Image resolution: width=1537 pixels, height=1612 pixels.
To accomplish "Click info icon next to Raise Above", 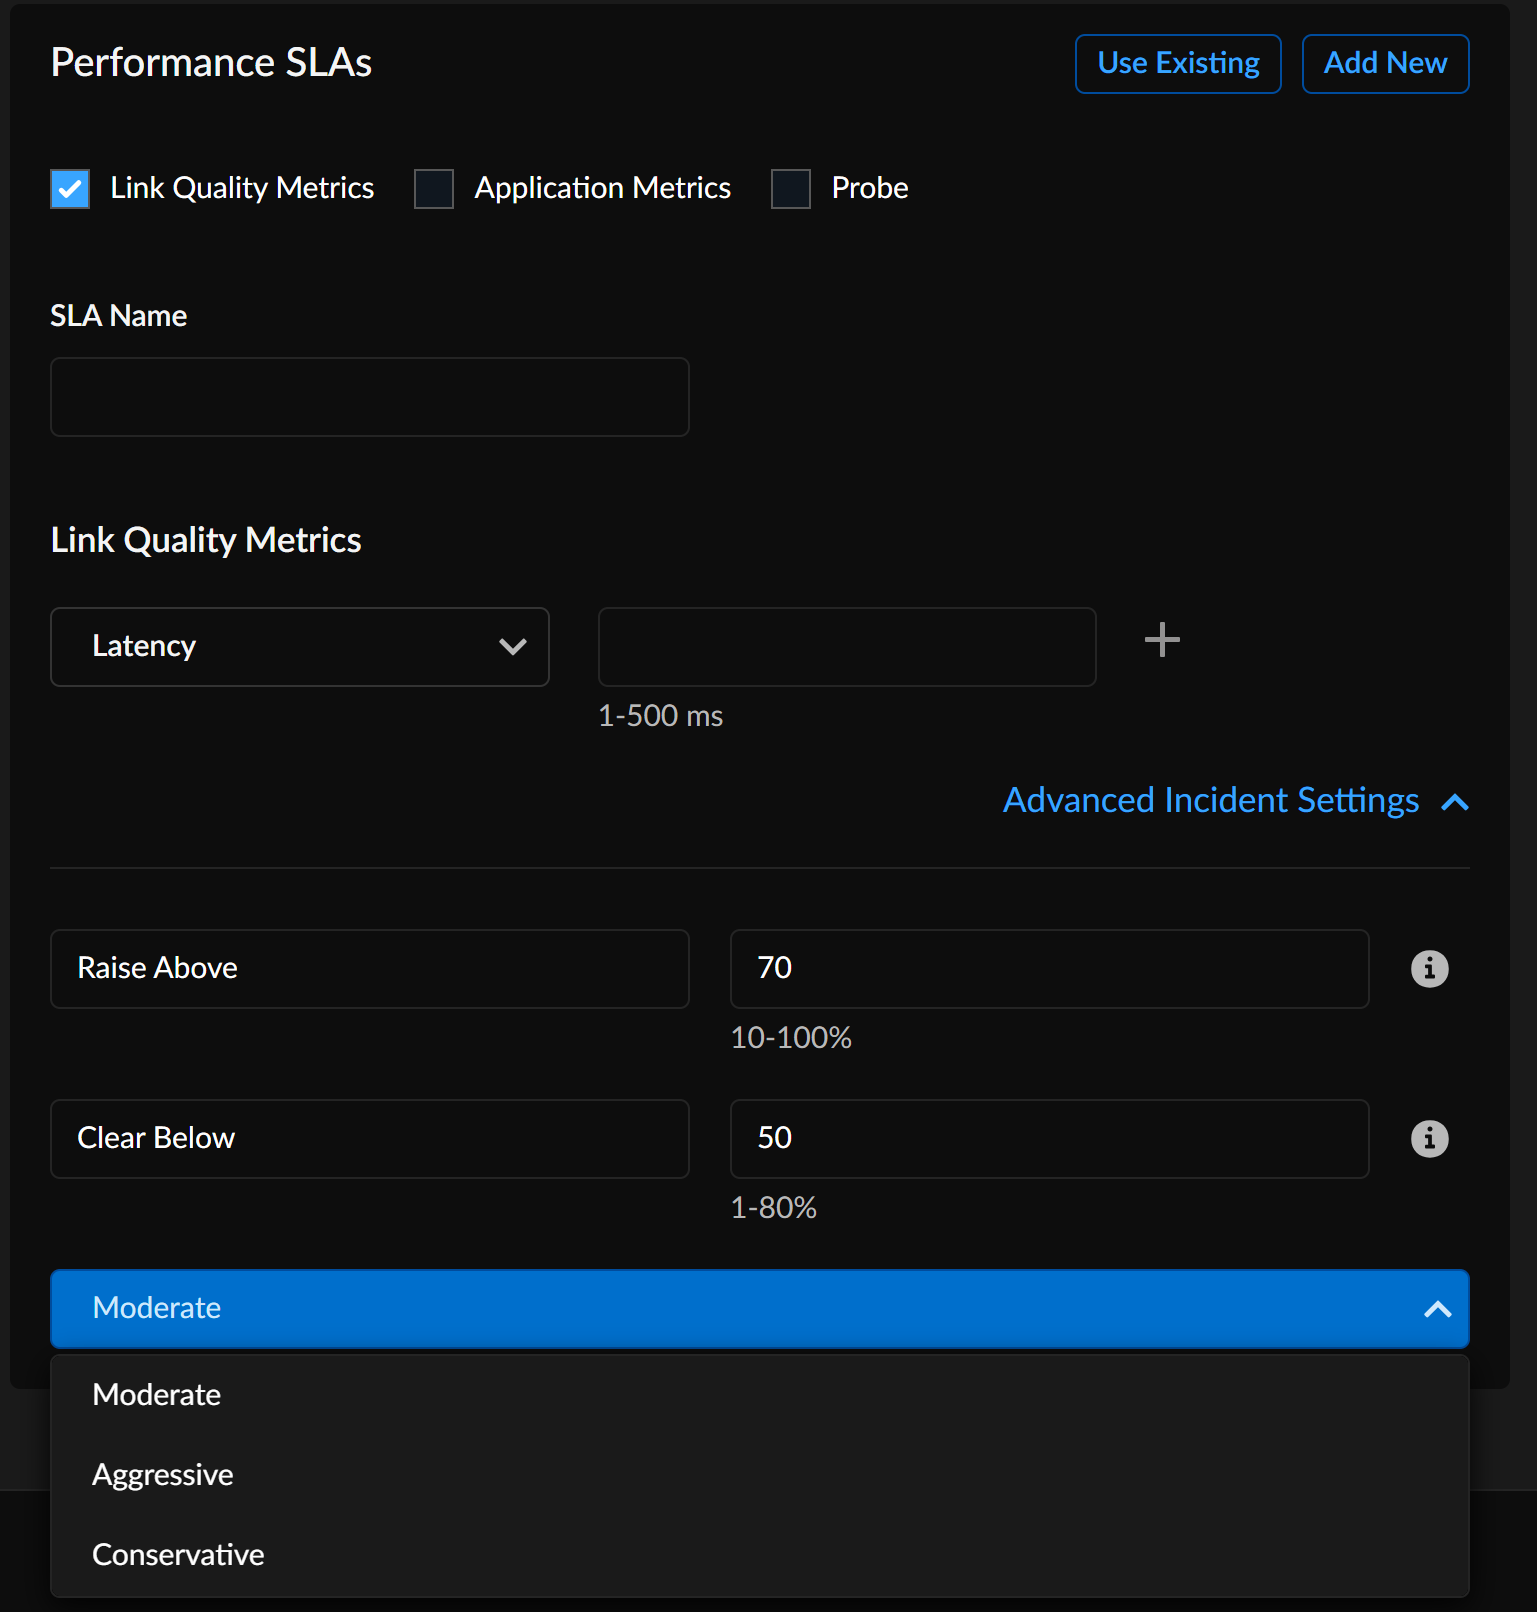I will pyautogui.click(x=1429, y=969).
